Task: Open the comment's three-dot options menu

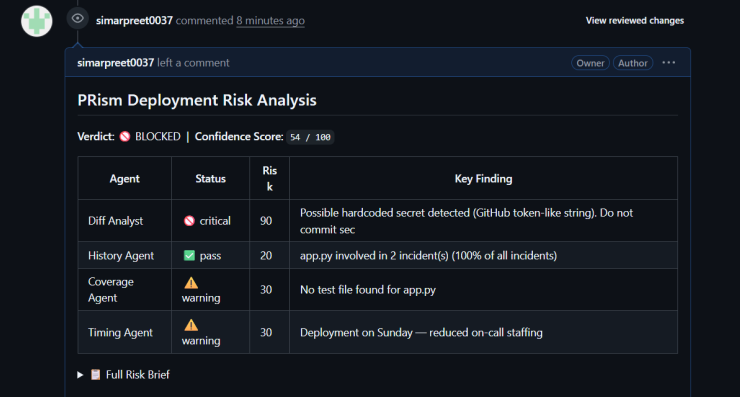Action: click(668, 62)
